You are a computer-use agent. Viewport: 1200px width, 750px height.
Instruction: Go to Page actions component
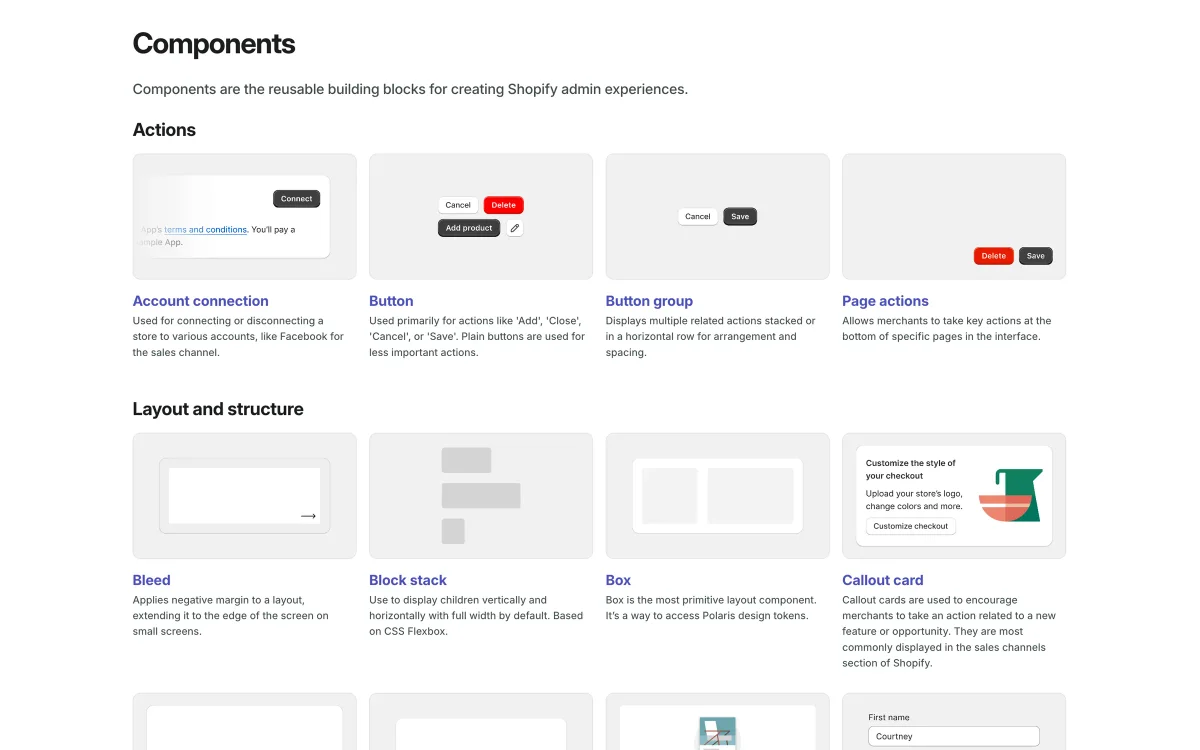[x=885, y=301]
